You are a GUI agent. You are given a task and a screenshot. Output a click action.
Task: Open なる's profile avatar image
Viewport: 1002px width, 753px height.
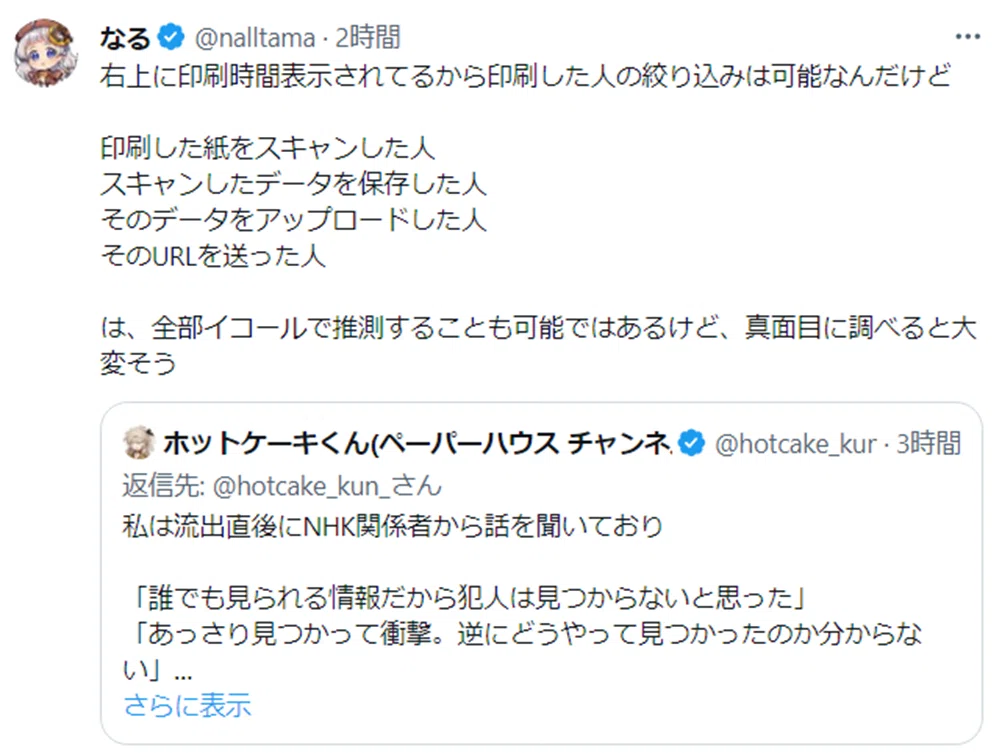46,52
